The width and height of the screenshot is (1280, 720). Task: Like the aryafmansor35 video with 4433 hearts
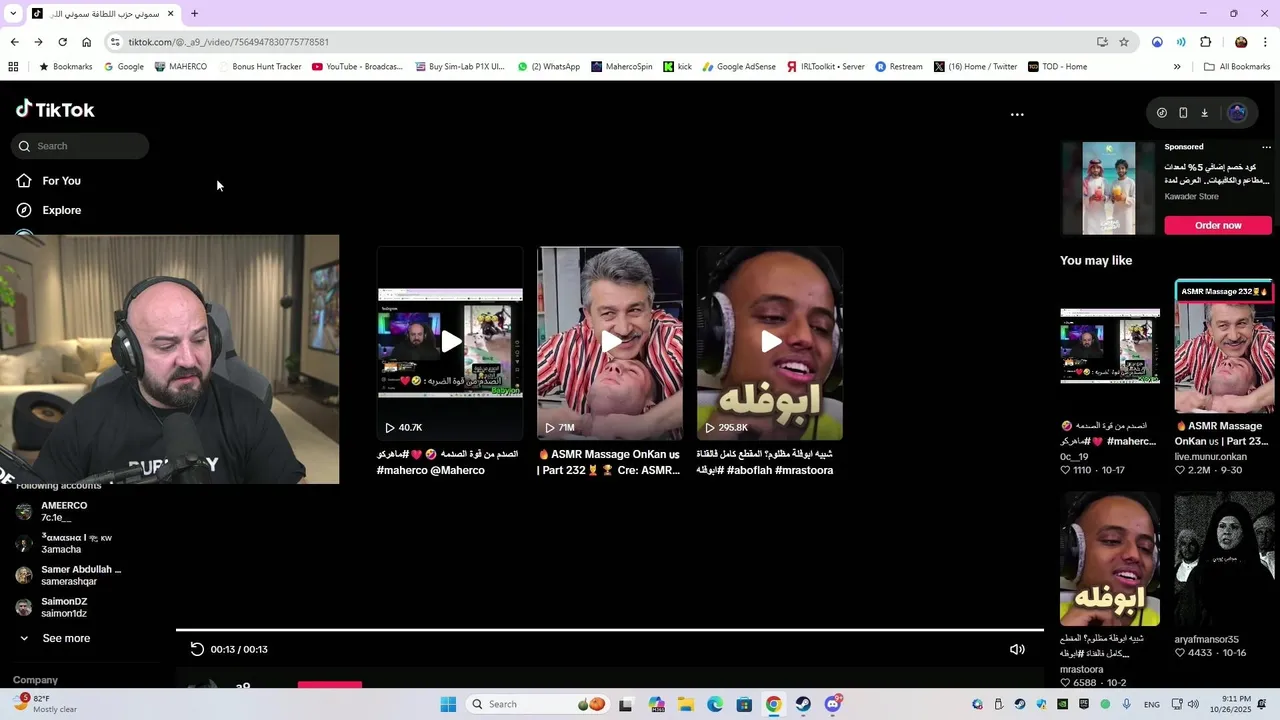coord(1180,653)
